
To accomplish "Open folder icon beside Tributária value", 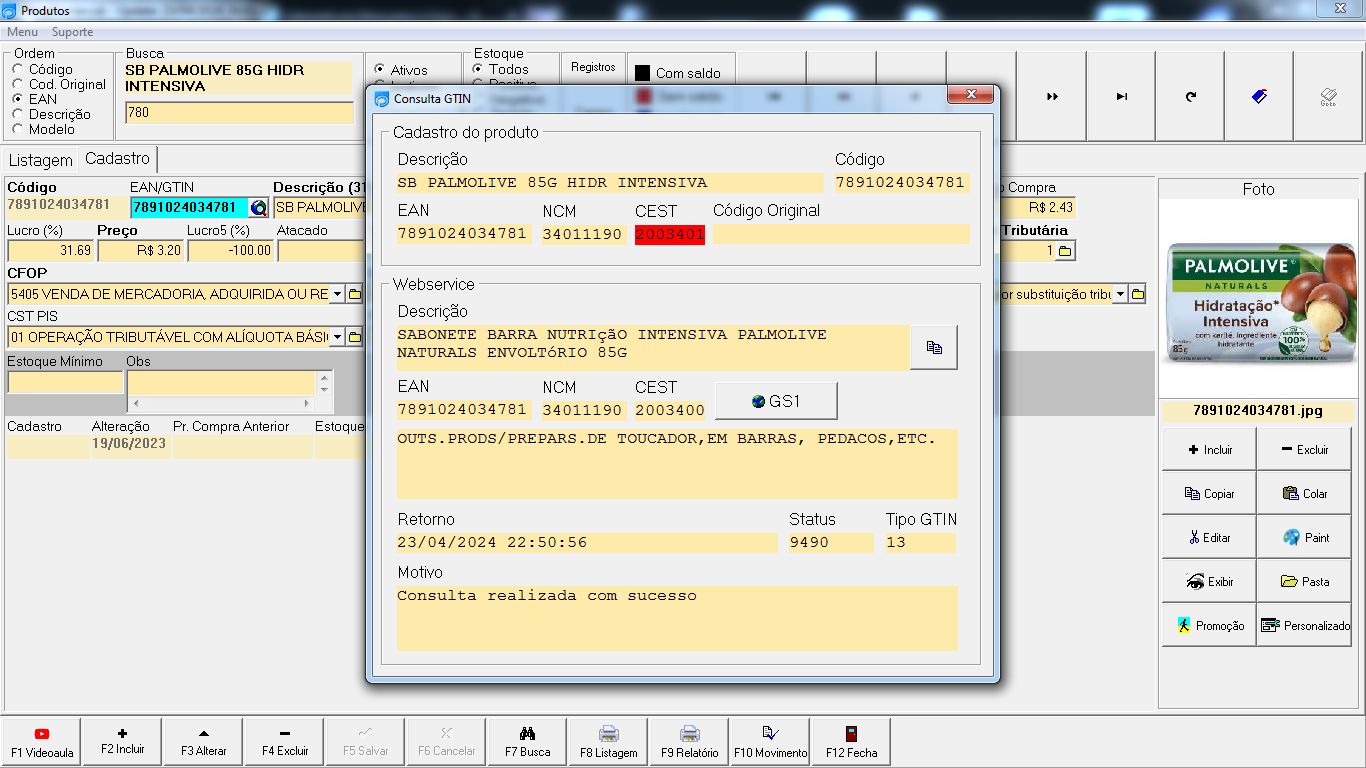I will point(1065,251).
